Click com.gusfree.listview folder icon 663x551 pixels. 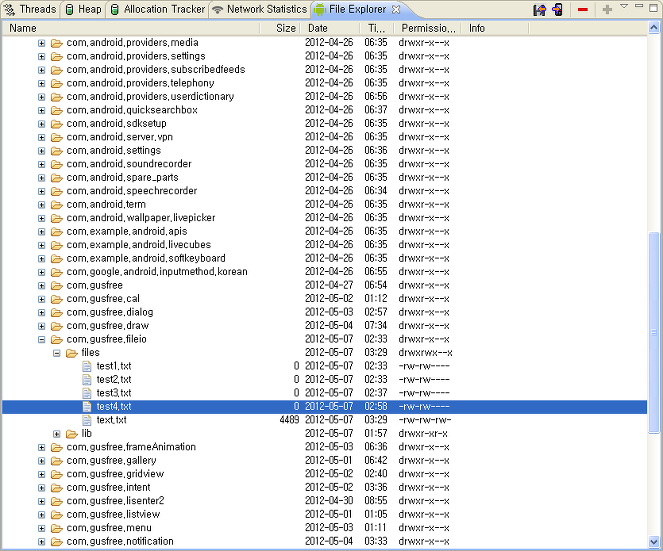coord(57,515)
